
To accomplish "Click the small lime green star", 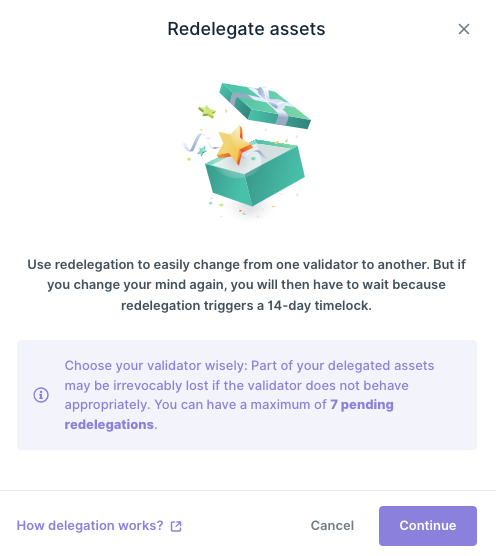I will tap(207, 111).
